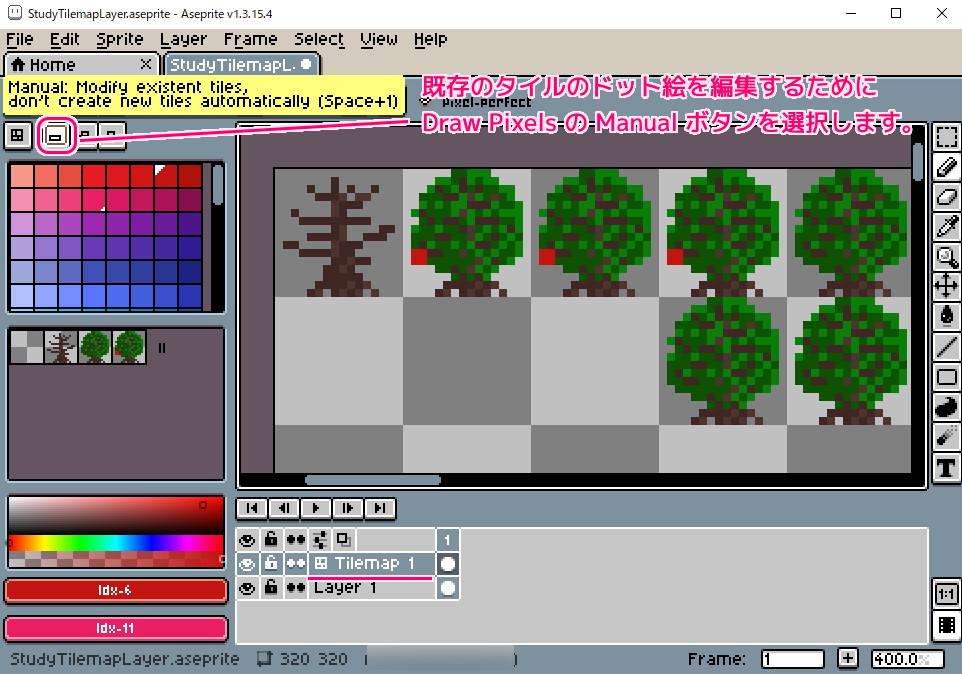Viewport: 962px width, 674px height.
Task: Open the Sprite menu
Action: coord(120,39)
